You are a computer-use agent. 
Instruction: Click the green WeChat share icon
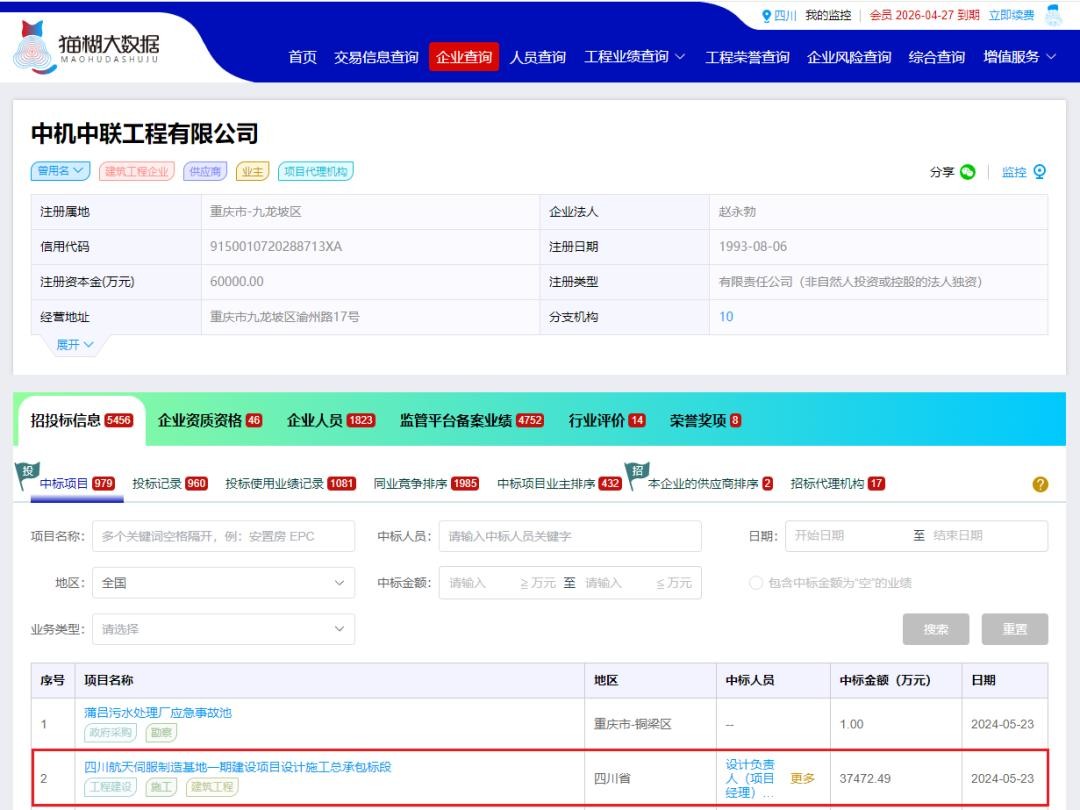[x=967, y=172]
